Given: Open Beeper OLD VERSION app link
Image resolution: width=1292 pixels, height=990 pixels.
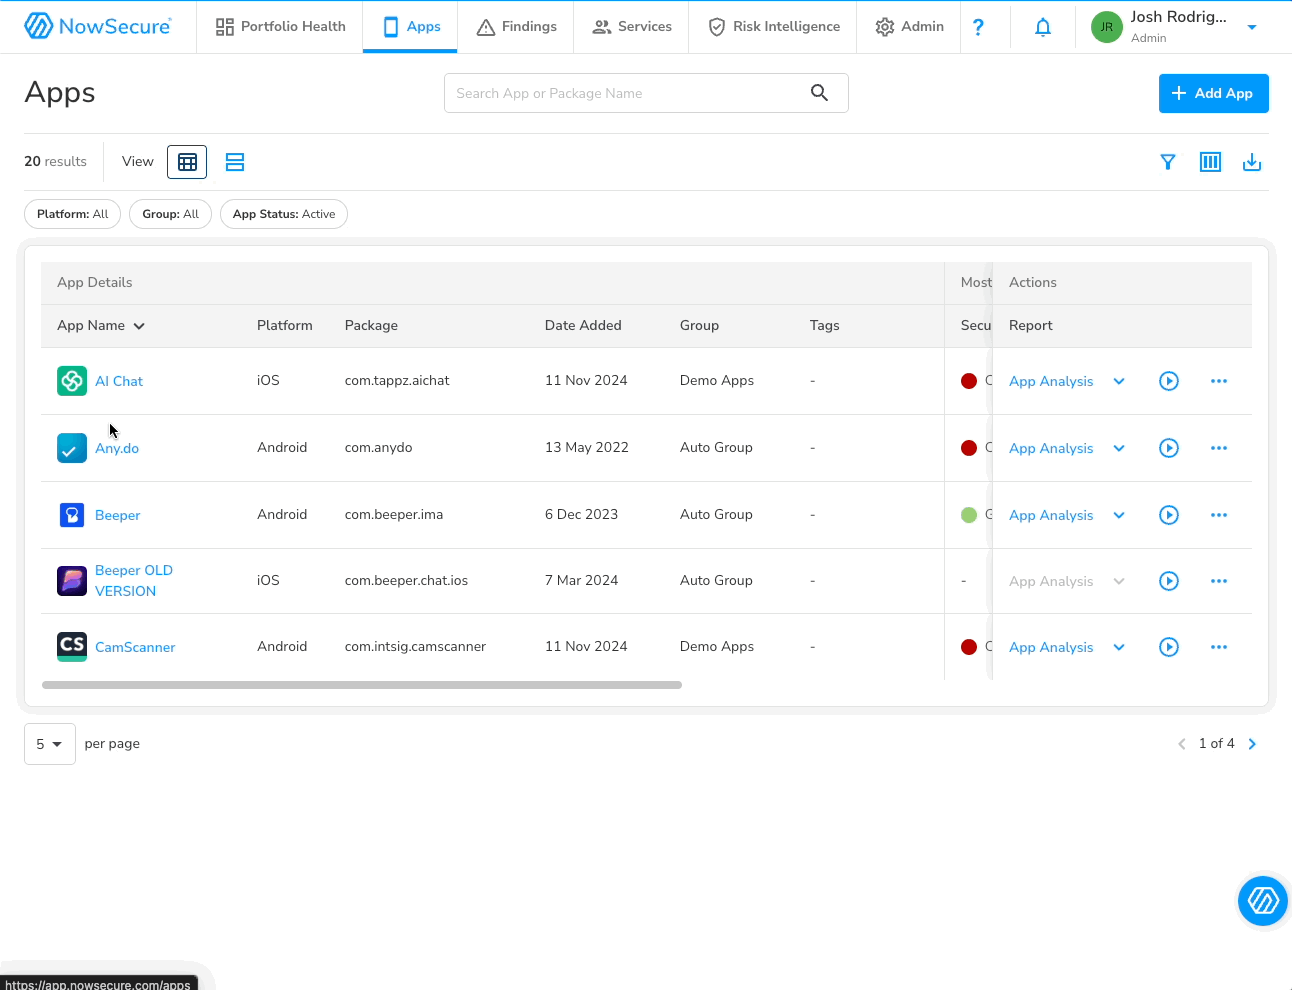Looking at the screenshot, I should pos(134,581).
